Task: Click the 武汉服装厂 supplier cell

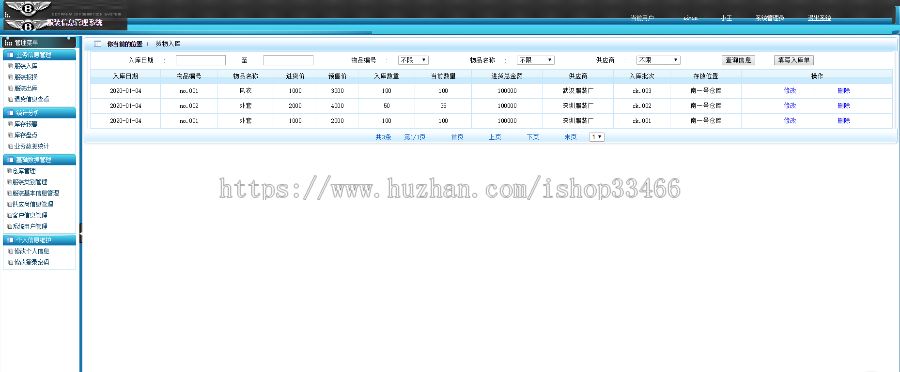Action: tap(577, 91)
